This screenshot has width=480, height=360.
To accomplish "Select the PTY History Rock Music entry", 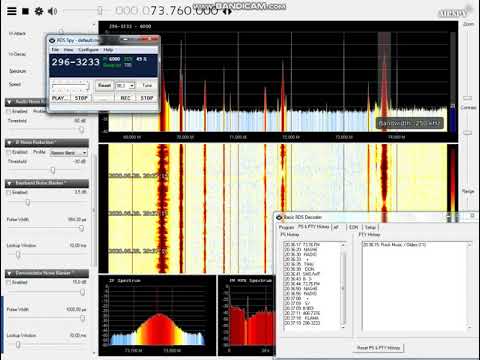I will tap(395, 245).
